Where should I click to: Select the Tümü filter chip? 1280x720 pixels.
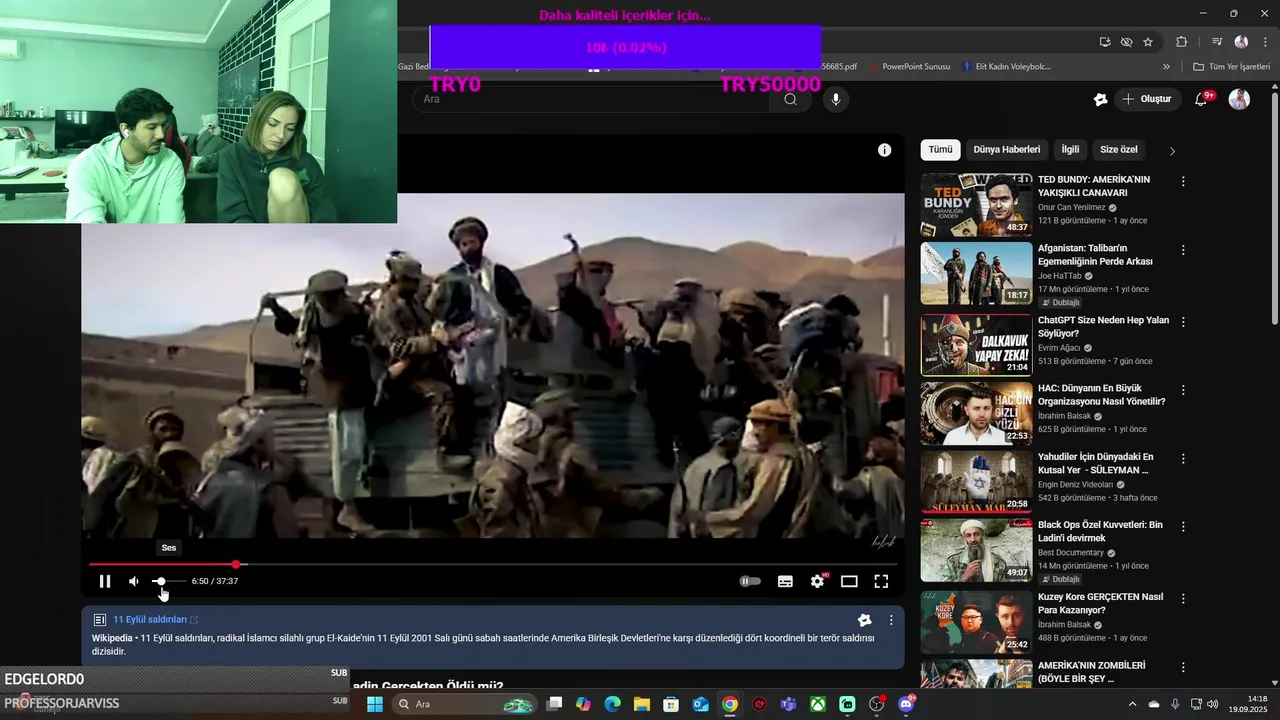[940, 150]
